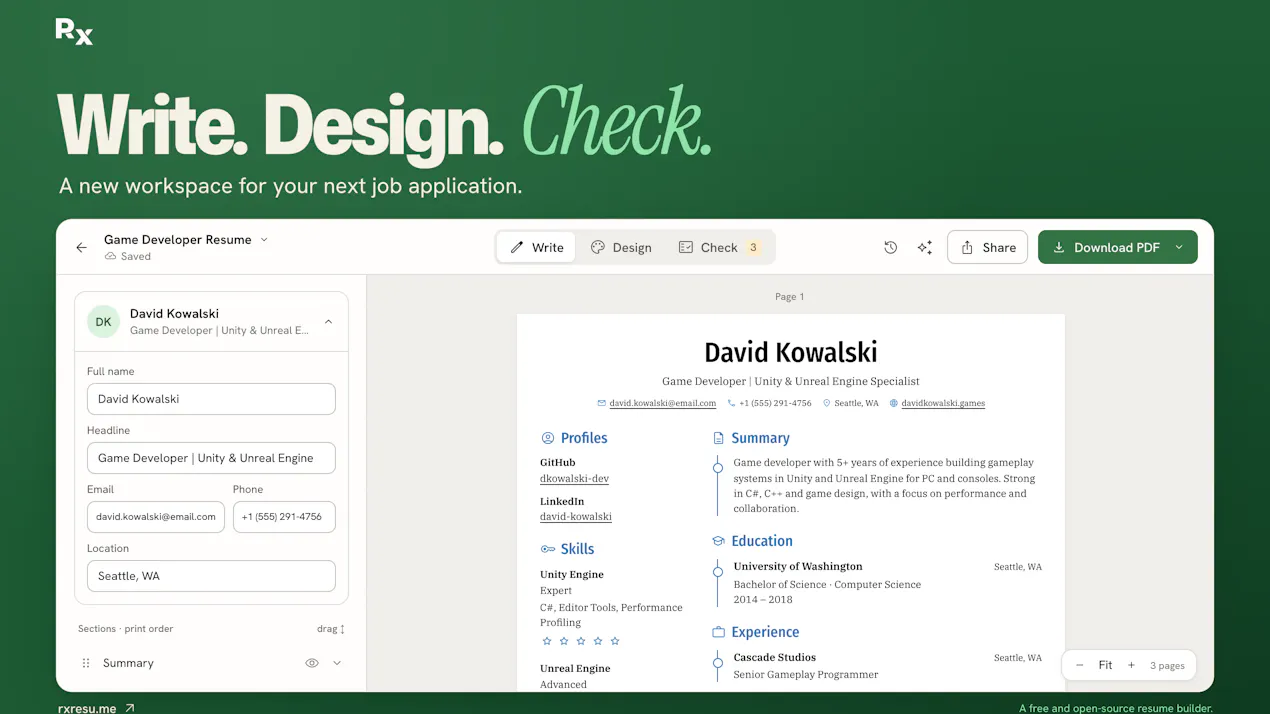This screenshot has height=714, width=1270.
Task: Open version history clock icon
Action: tap(891, 248)
